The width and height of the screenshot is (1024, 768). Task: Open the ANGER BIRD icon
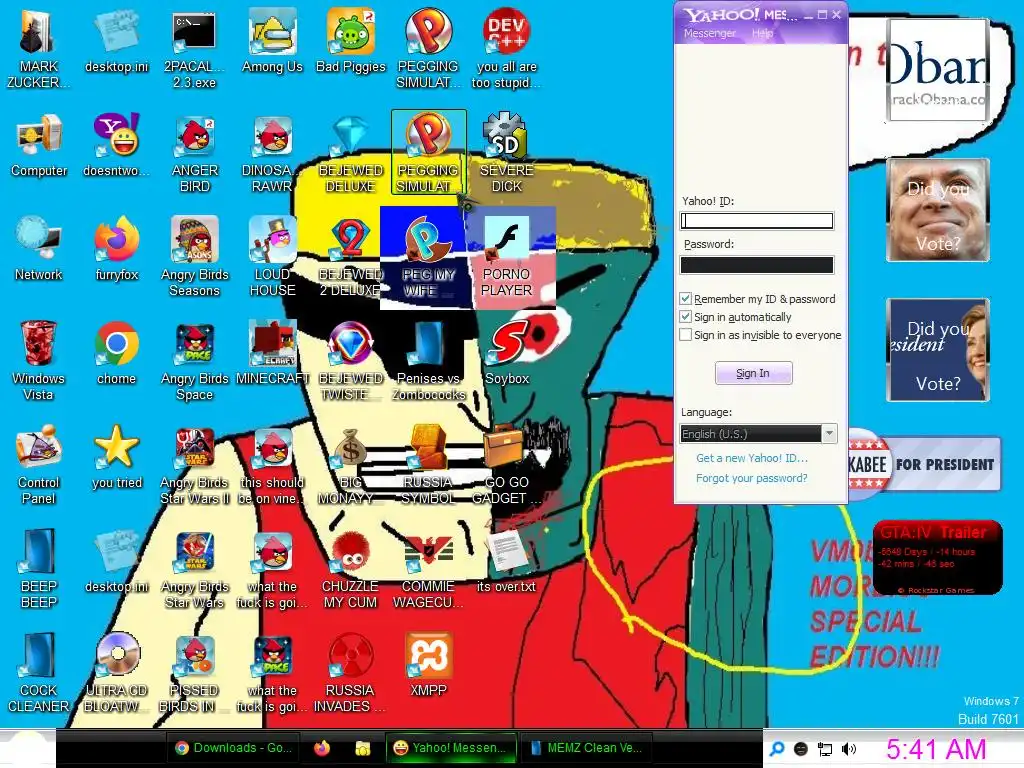tap(195, 154)
